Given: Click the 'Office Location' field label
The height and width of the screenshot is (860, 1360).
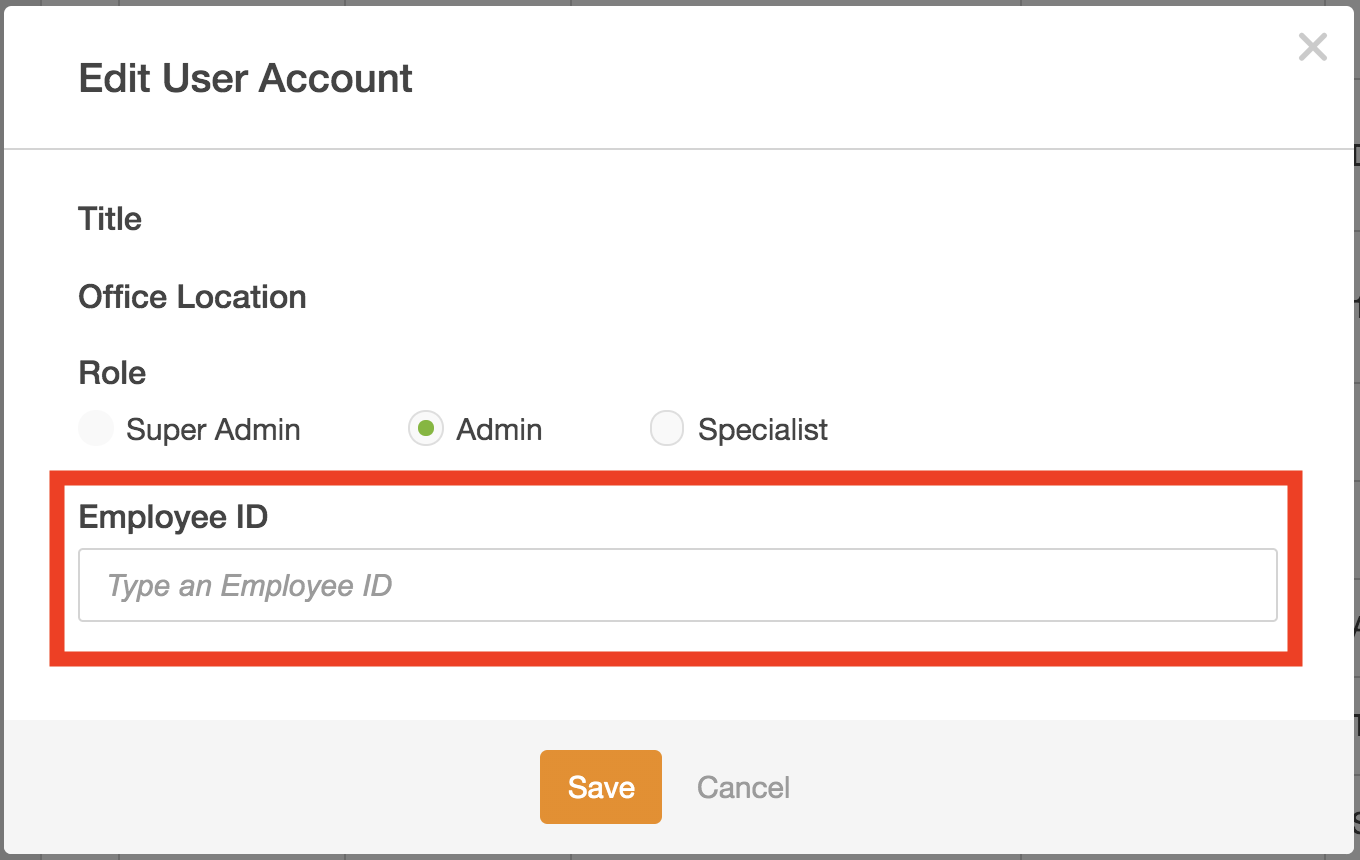Looking at the screenshot, I should click(x=192, y=297).
